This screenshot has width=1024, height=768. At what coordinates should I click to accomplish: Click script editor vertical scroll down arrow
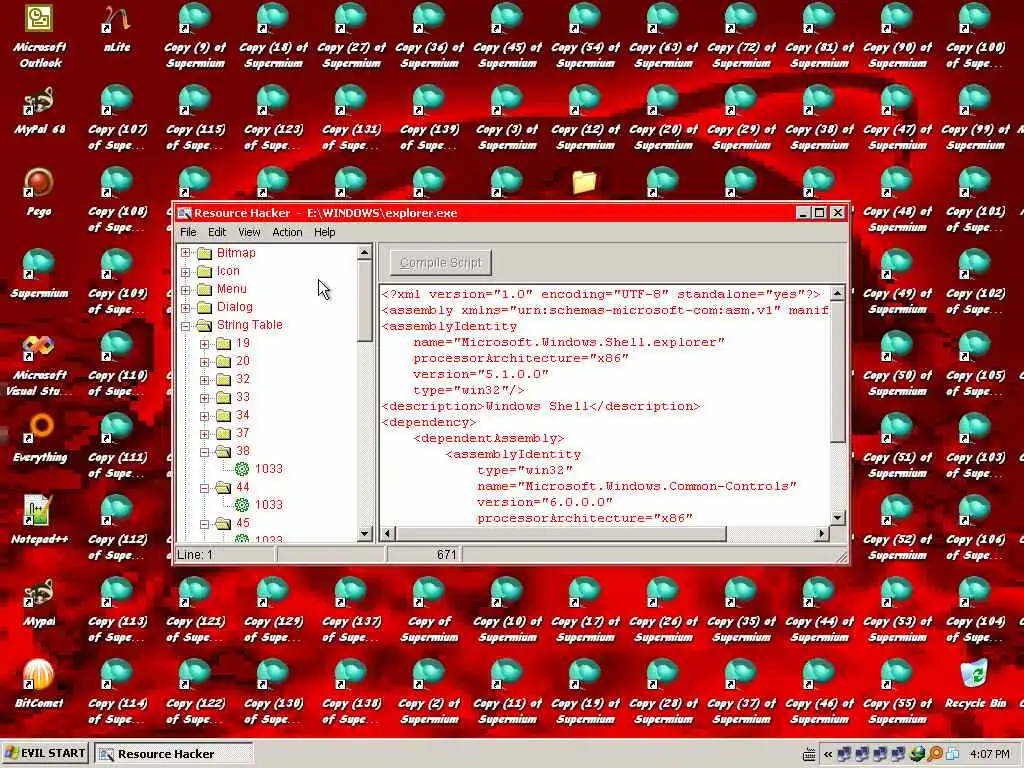(837, 518)
